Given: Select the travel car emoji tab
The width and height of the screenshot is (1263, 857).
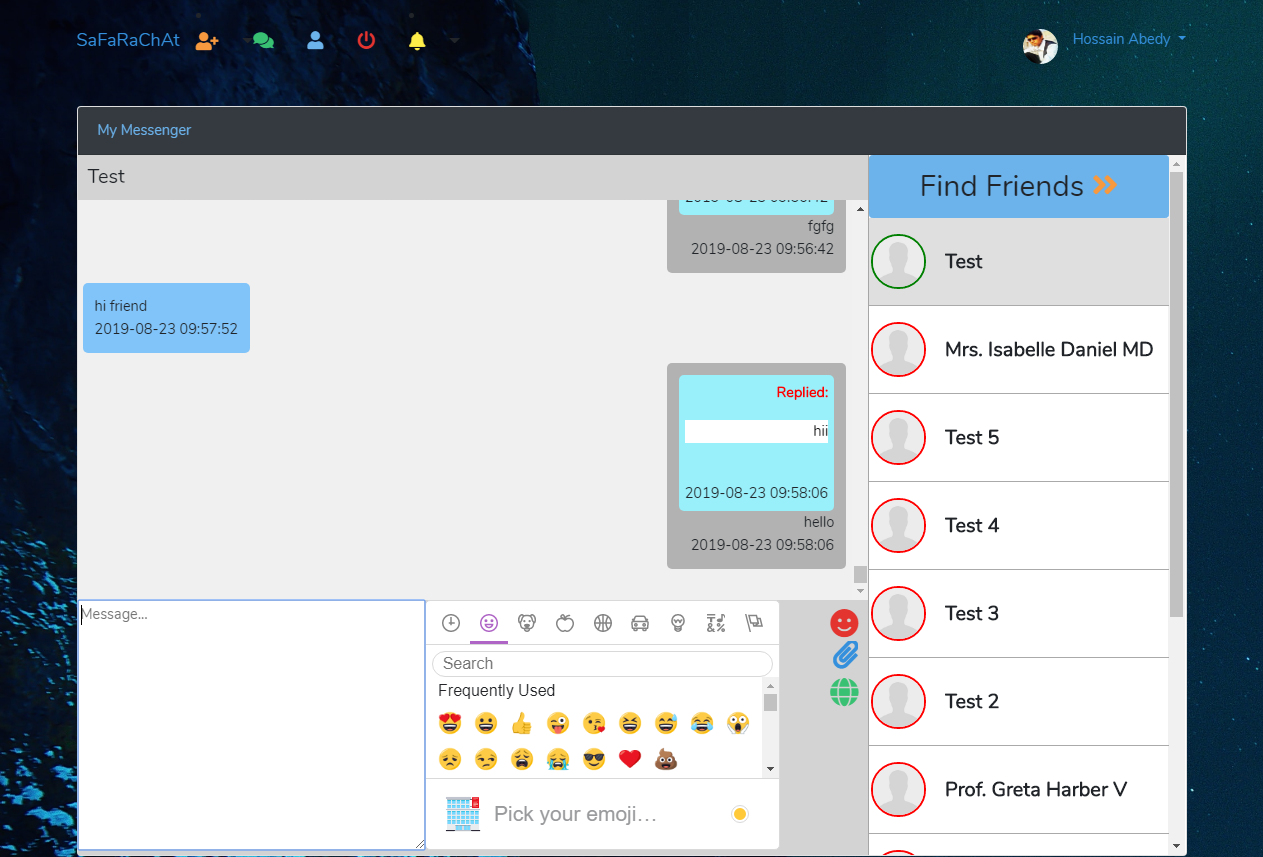Looking at the screenshot, I should coord(640,623).
